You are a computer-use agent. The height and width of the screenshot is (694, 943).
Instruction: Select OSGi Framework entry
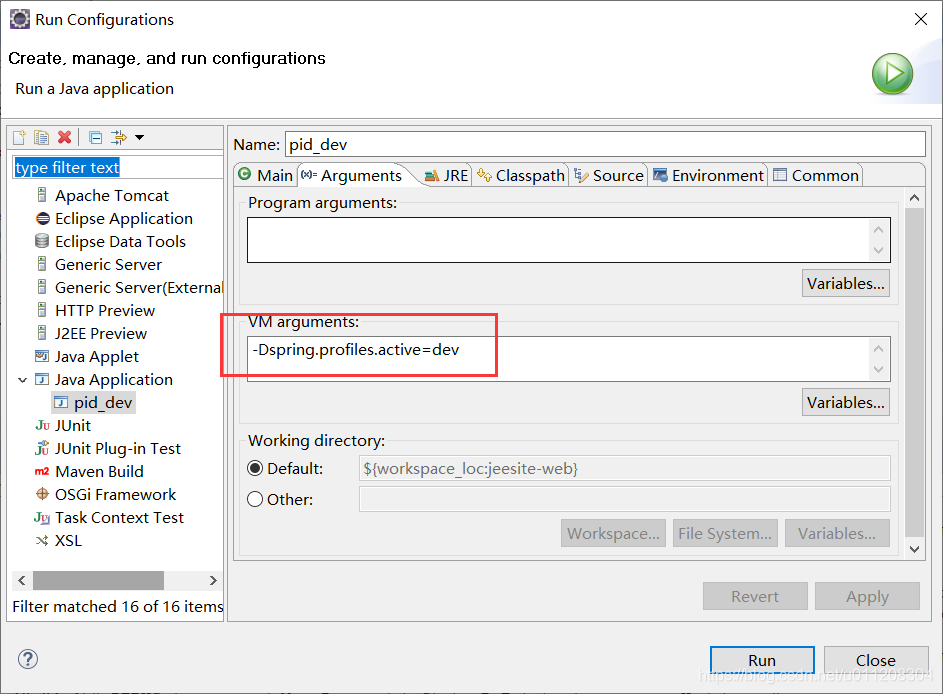115,494
